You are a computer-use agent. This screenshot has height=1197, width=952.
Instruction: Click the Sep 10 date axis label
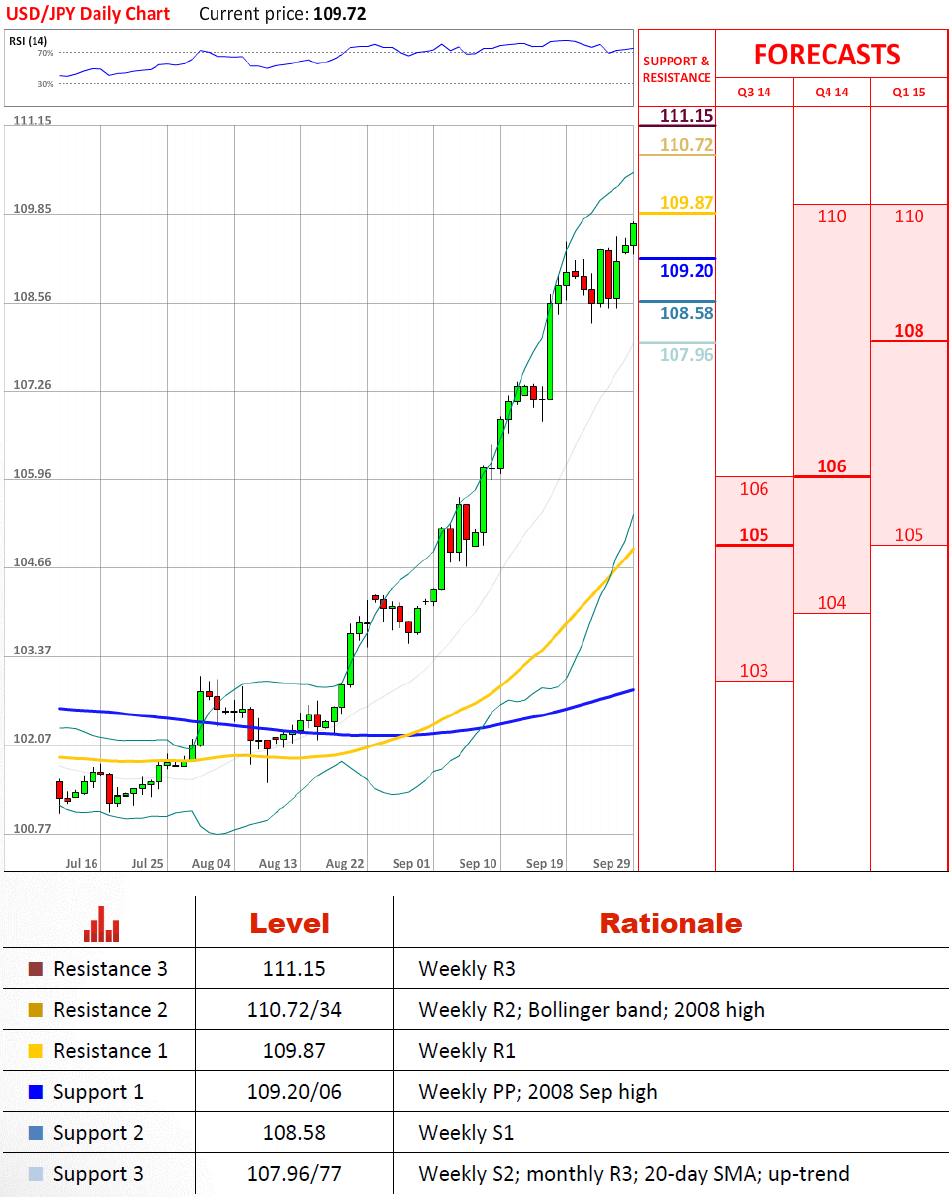click(x=478, y=863)
